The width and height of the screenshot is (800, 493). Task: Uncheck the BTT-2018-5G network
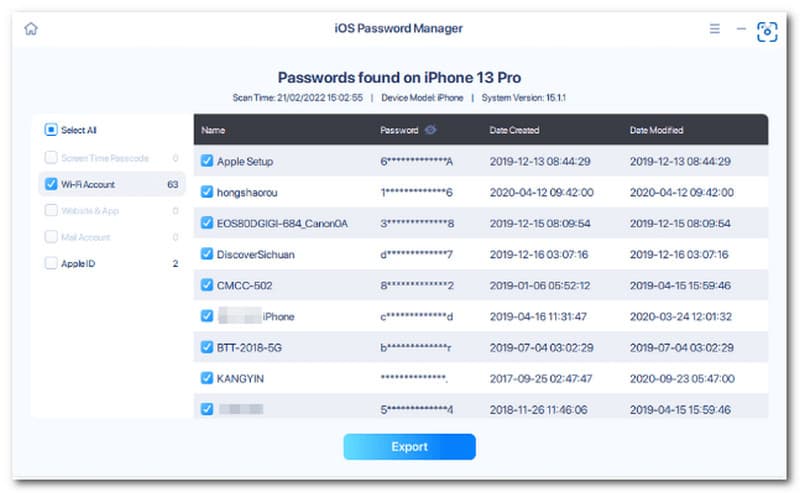coord(207,347)
